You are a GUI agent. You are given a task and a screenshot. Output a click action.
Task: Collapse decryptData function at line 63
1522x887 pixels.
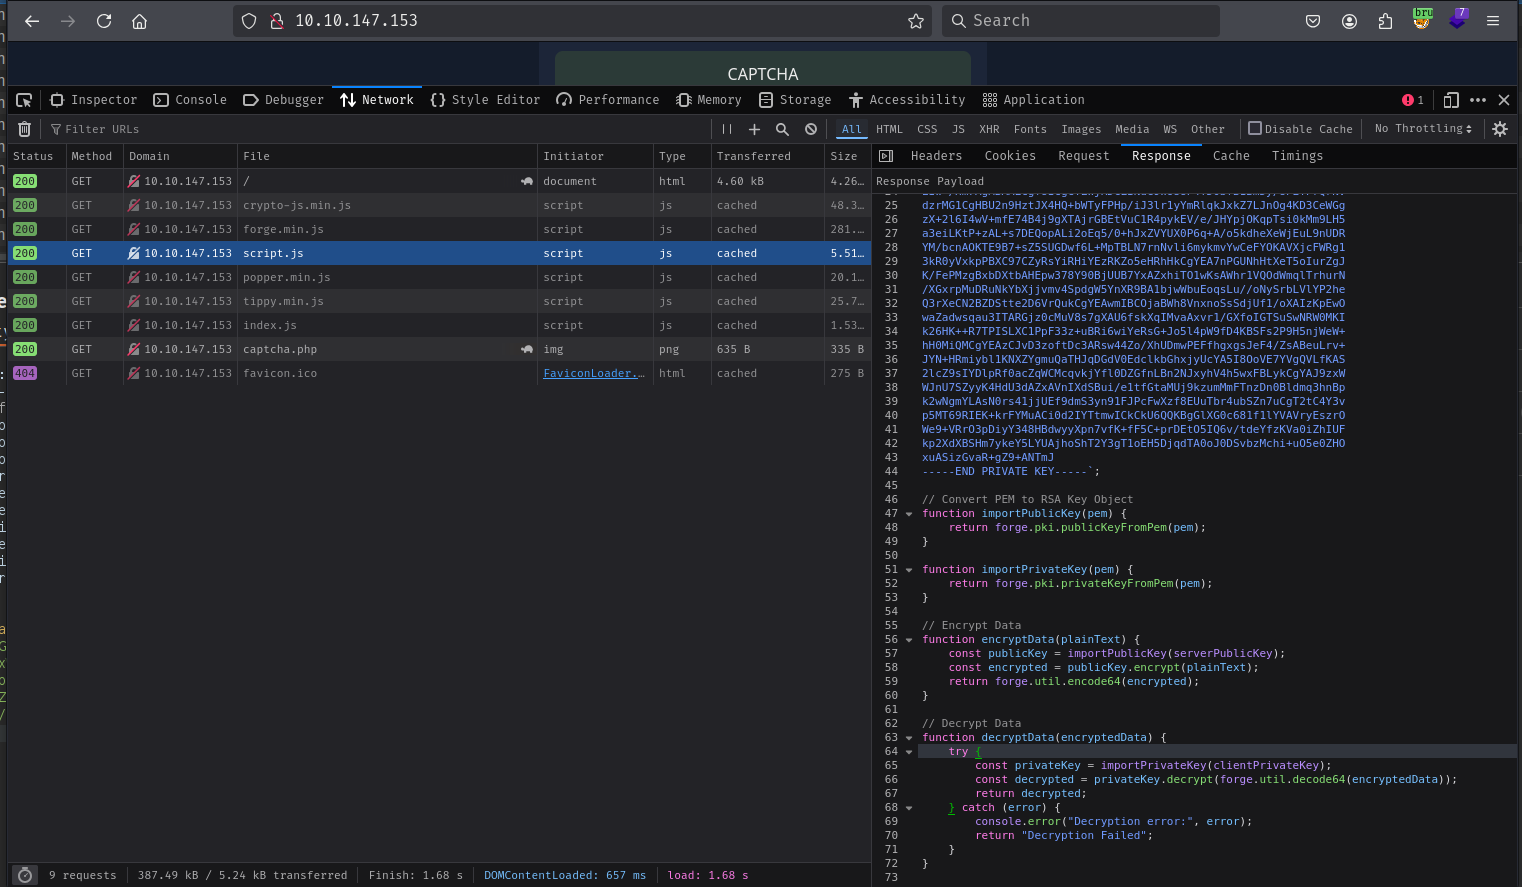pyautogui.click(x=909, y=738)
